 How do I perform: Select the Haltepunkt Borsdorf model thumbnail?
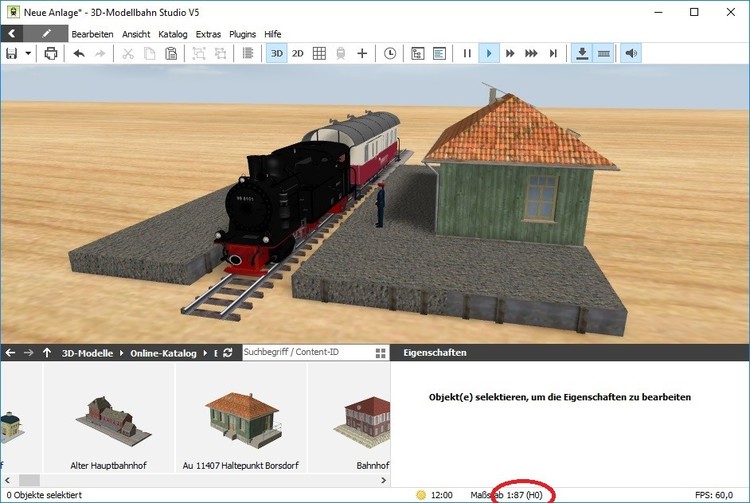[x=241, y=417]
